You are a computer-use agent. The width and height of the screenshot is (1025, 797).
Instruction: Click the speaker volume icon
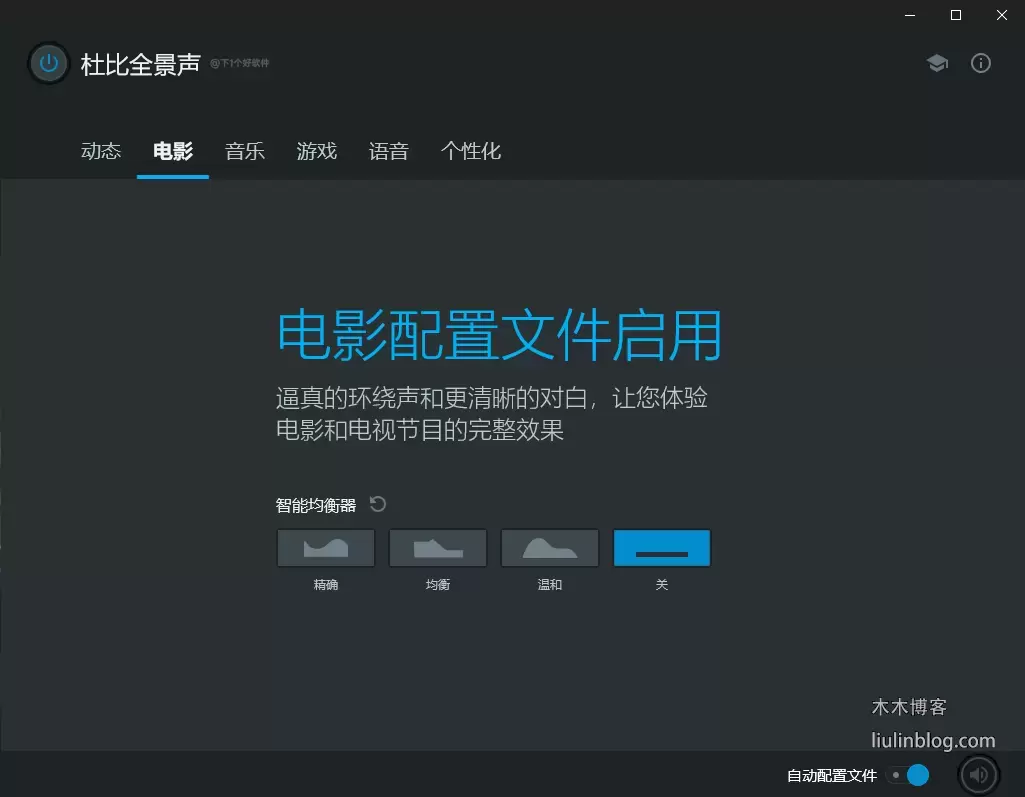coord(979,774)
